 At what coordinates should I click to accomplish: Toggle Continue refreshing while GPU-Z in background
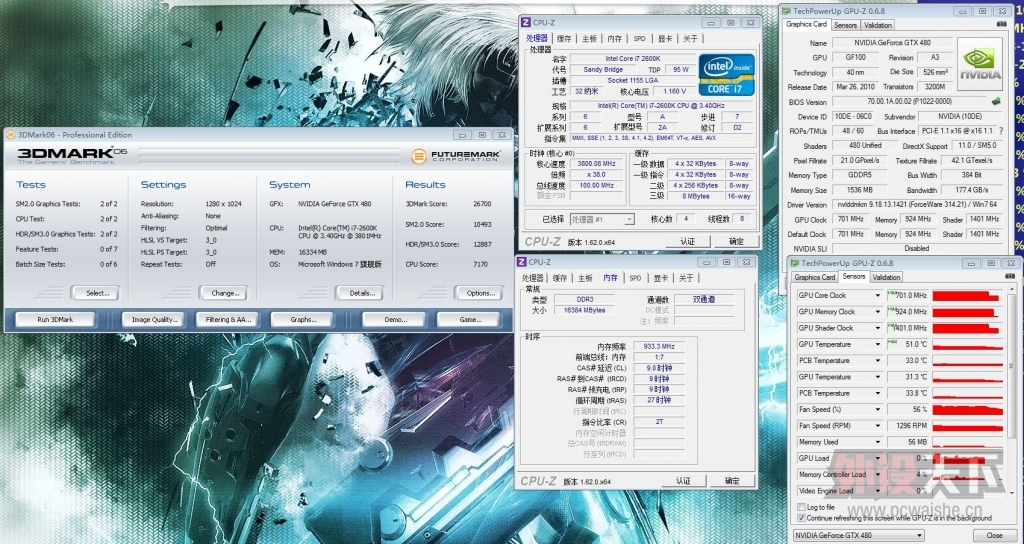tap(801, 518)
